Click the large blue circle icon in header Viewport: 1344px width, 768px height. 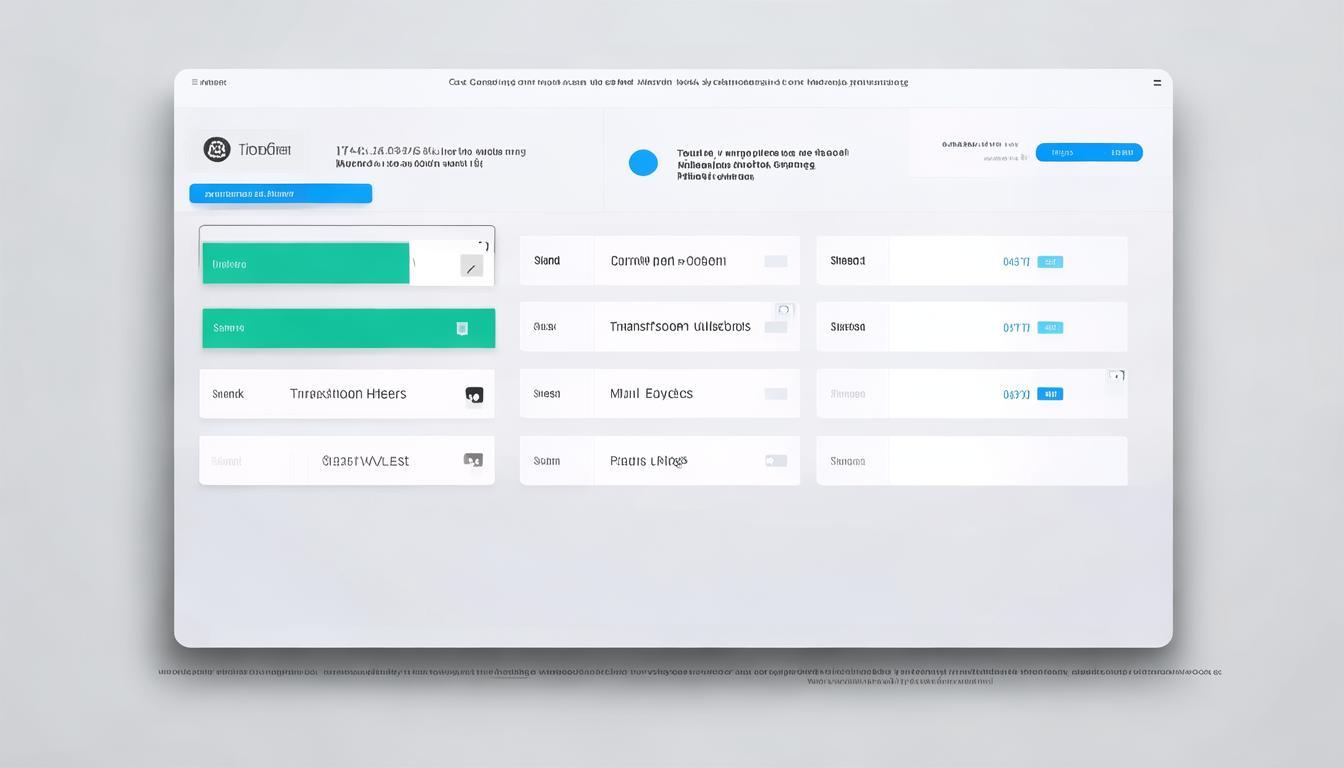pos(643,163)
